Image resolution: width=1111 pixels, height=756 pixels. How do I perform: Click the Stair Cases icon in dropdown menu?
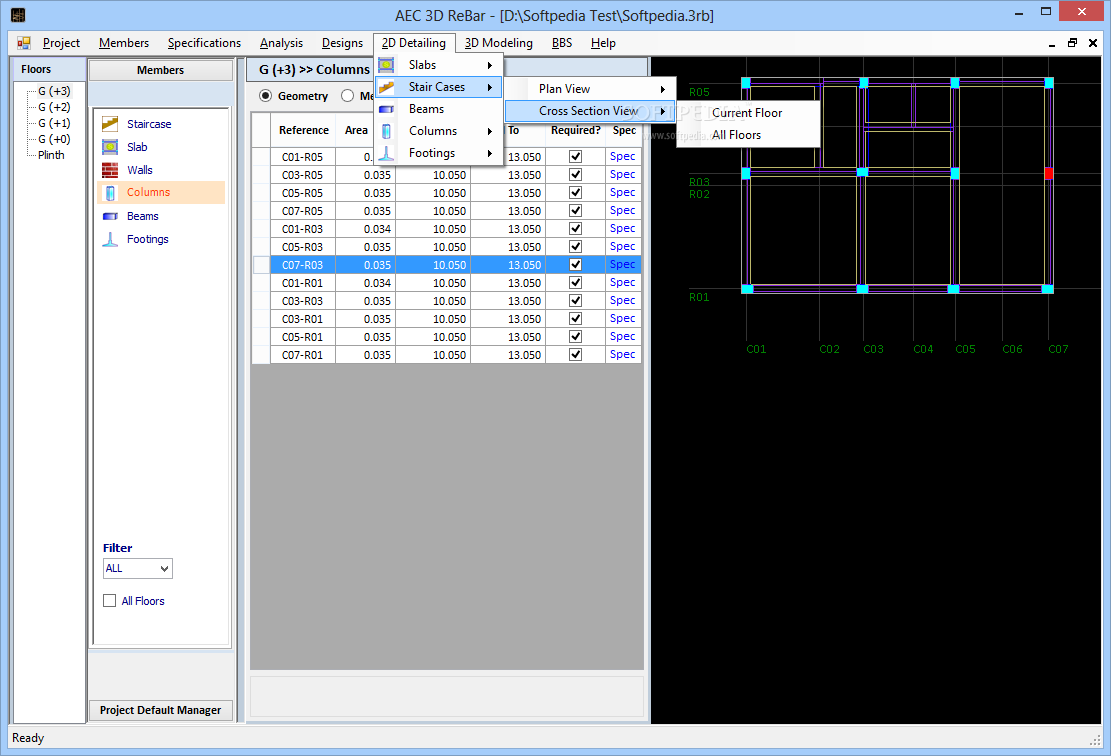click(x=386, y=87)
